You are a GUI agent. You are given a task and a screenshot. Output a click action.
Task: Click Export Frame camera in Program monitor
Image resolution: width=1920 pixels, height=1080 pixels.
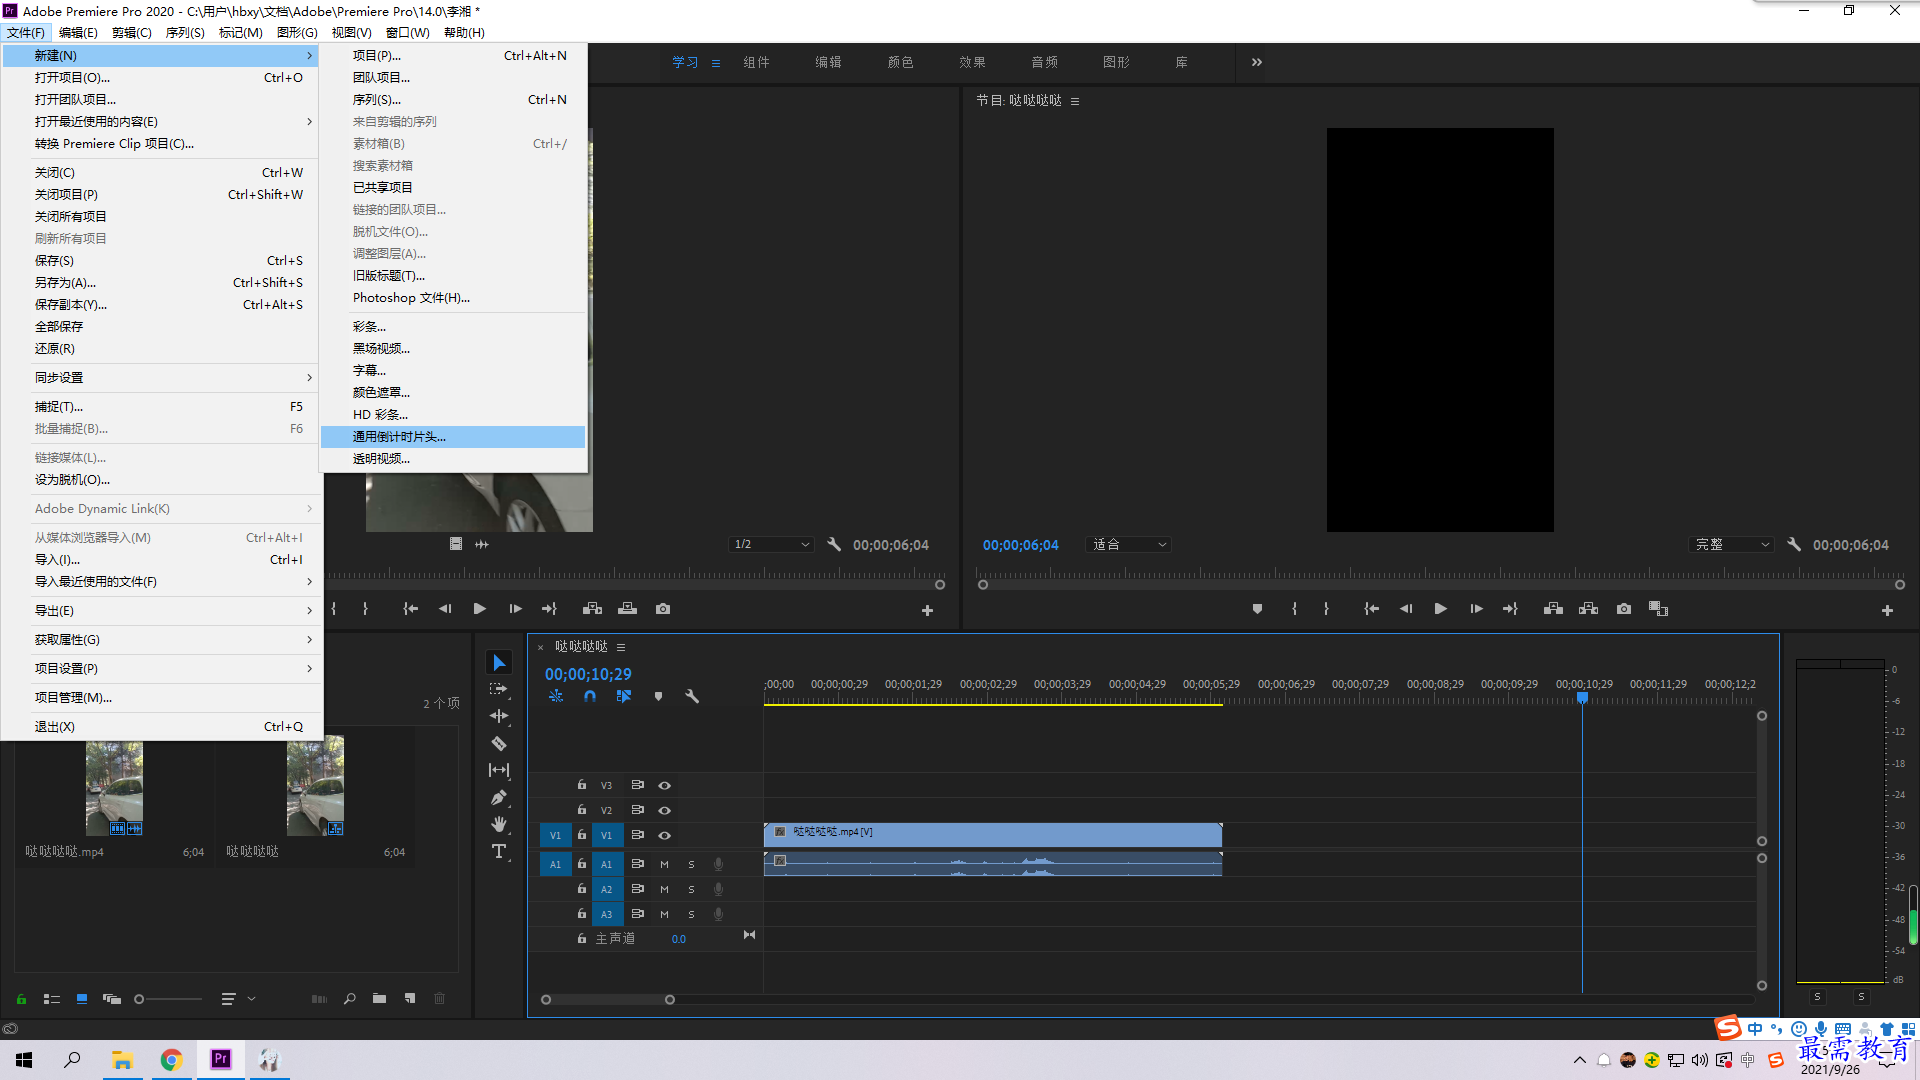(x=1624, y=609)
